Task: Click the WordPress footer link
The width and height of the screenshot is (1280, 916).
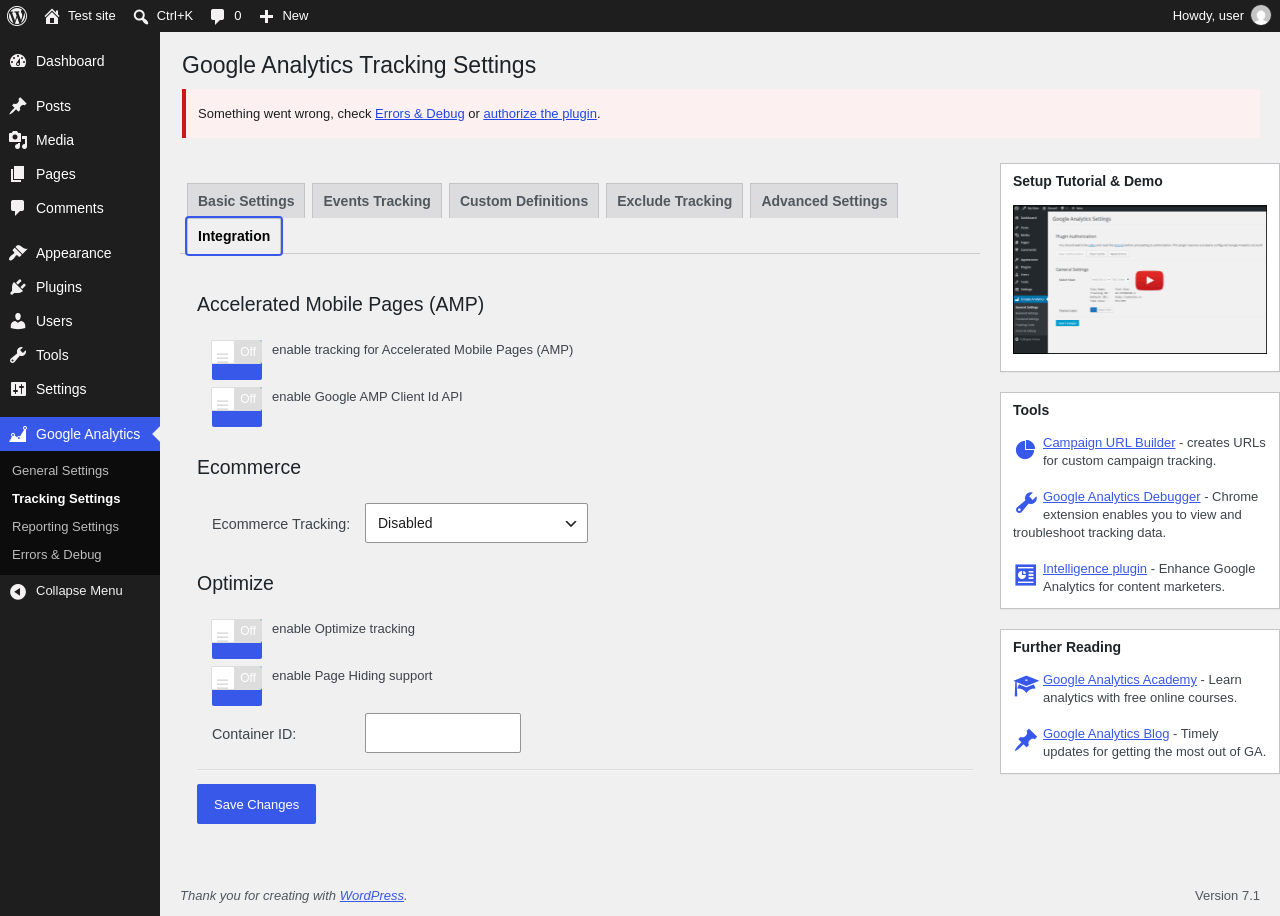Action: [x=372, y=895]
